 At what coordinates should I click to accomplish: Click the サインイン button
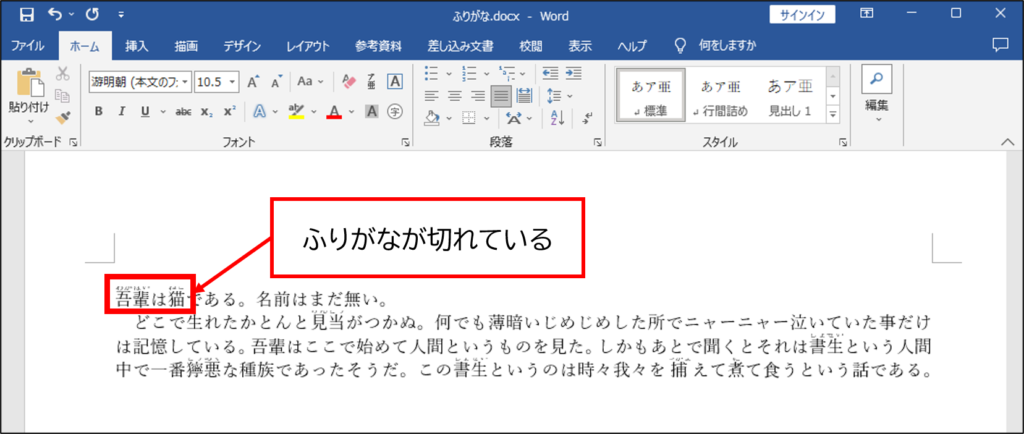click(803, 14)
